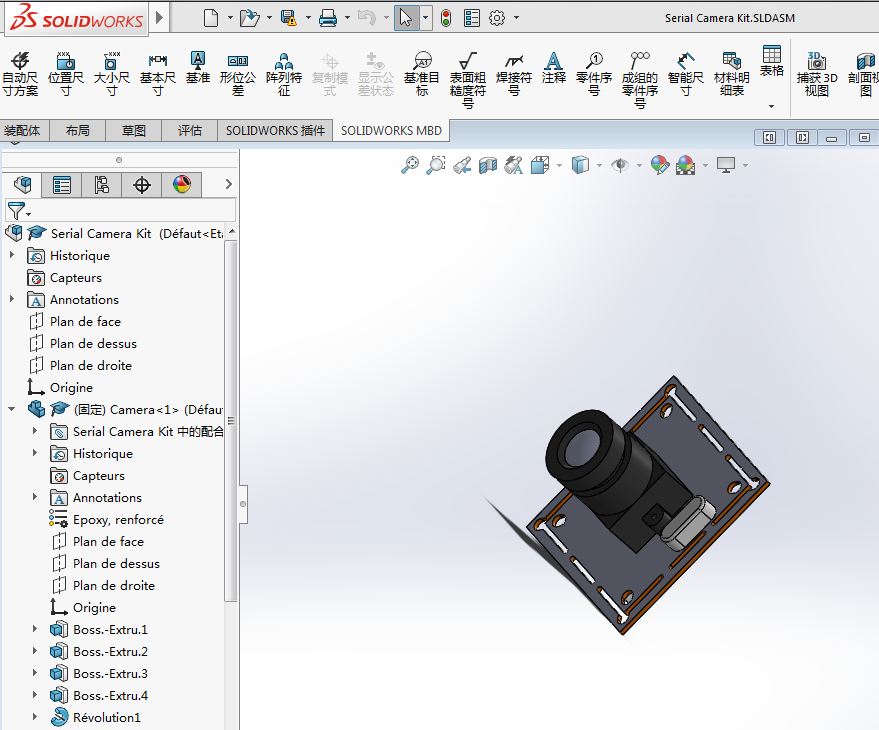Switch to the 装配体 tab

(x=22, y=131)
